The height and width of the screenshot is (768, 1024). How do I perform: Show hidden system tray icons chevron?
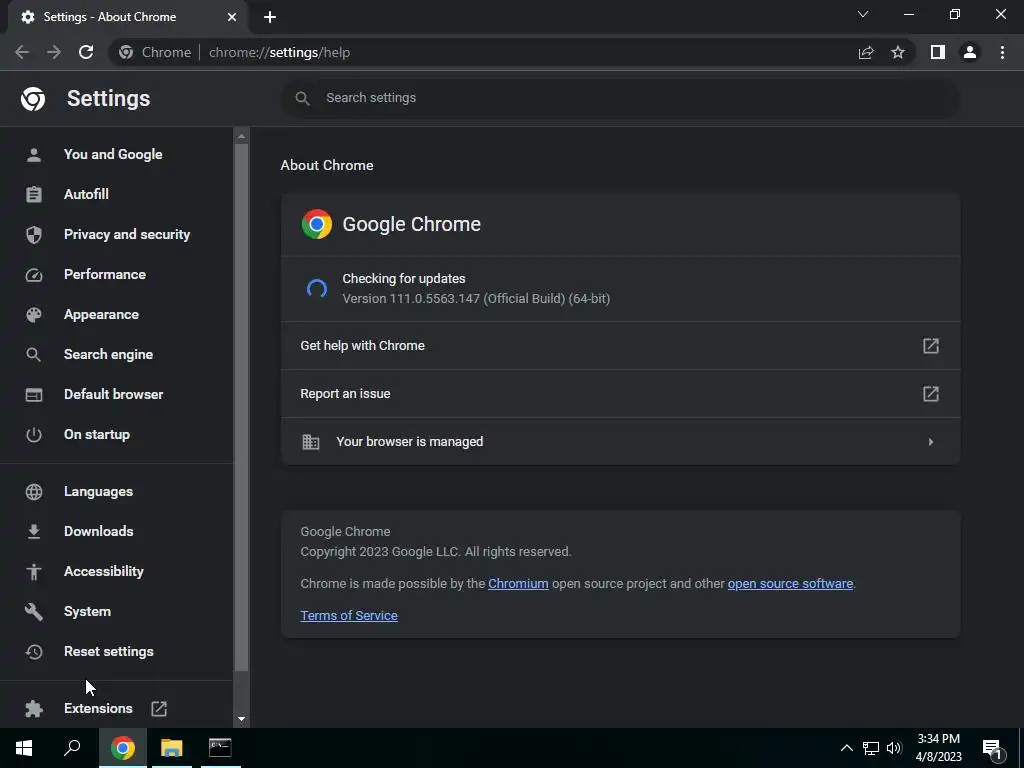(846, 748)
